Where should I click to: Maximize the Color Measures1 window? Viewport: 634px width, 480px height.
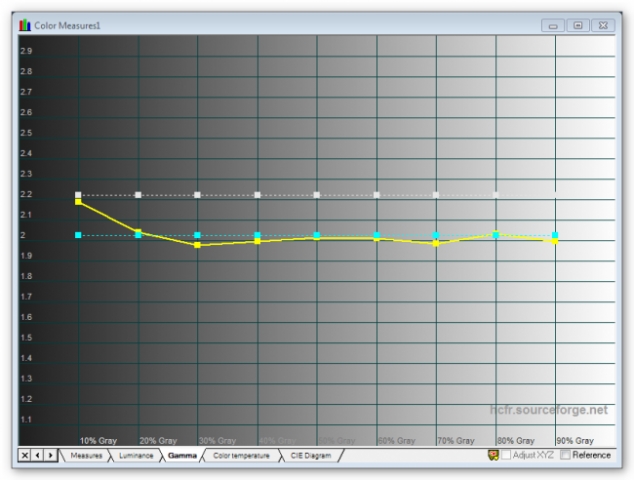578,24
